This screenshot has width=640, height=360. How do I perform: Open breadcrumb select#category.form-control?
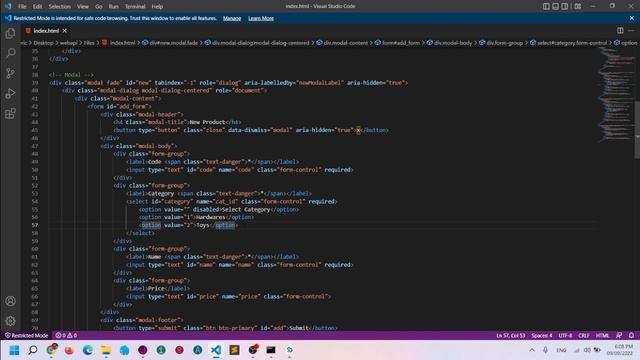tap(568, 43)
